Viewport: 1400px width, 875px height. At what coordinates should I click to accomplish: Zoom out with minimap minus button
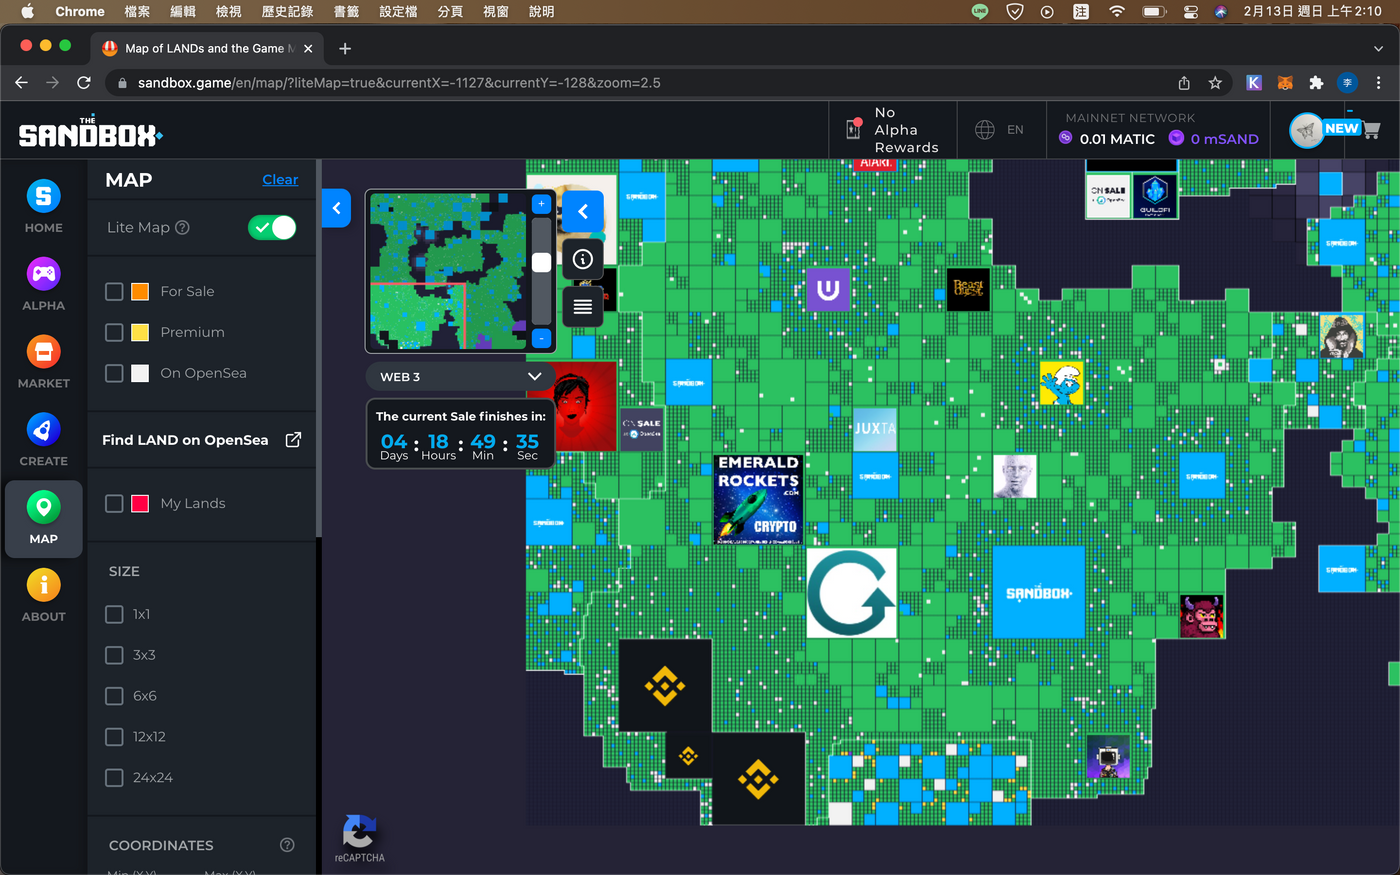click(x=541, y=338)
